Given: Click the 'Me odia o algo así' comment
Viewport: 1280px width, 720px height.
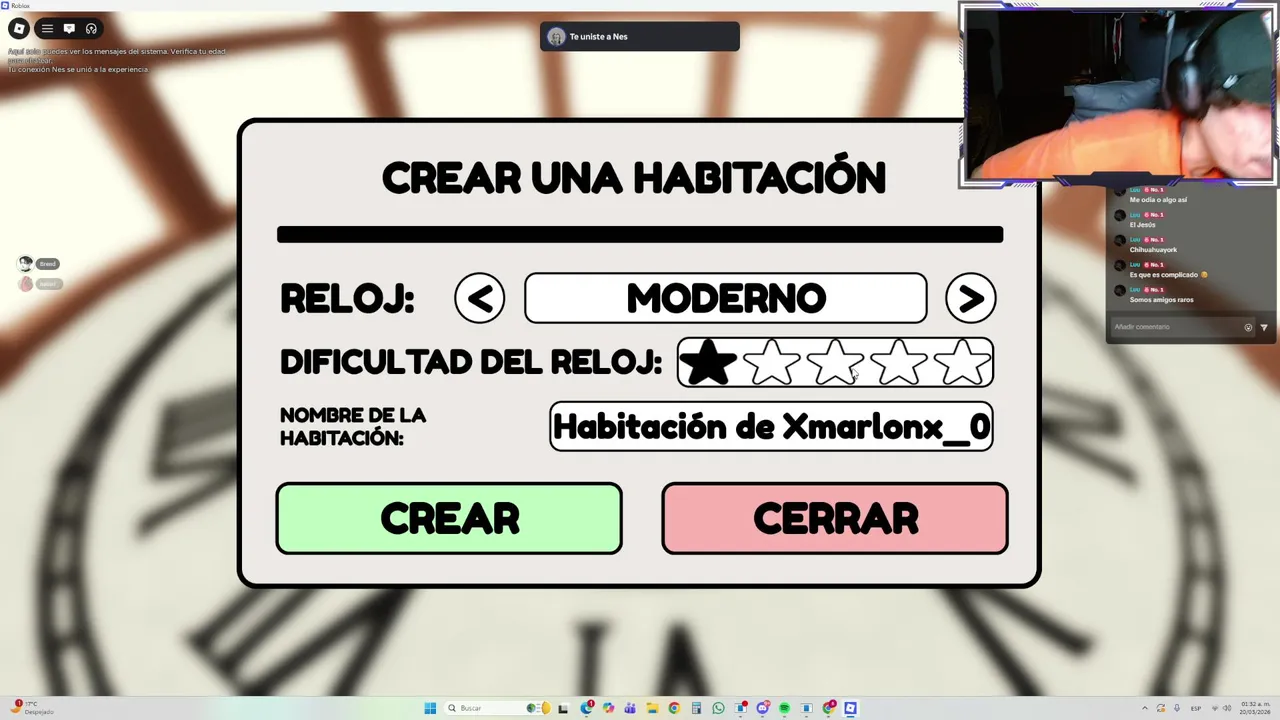Looking at the screenshot, I should [x=1158, y=200].
